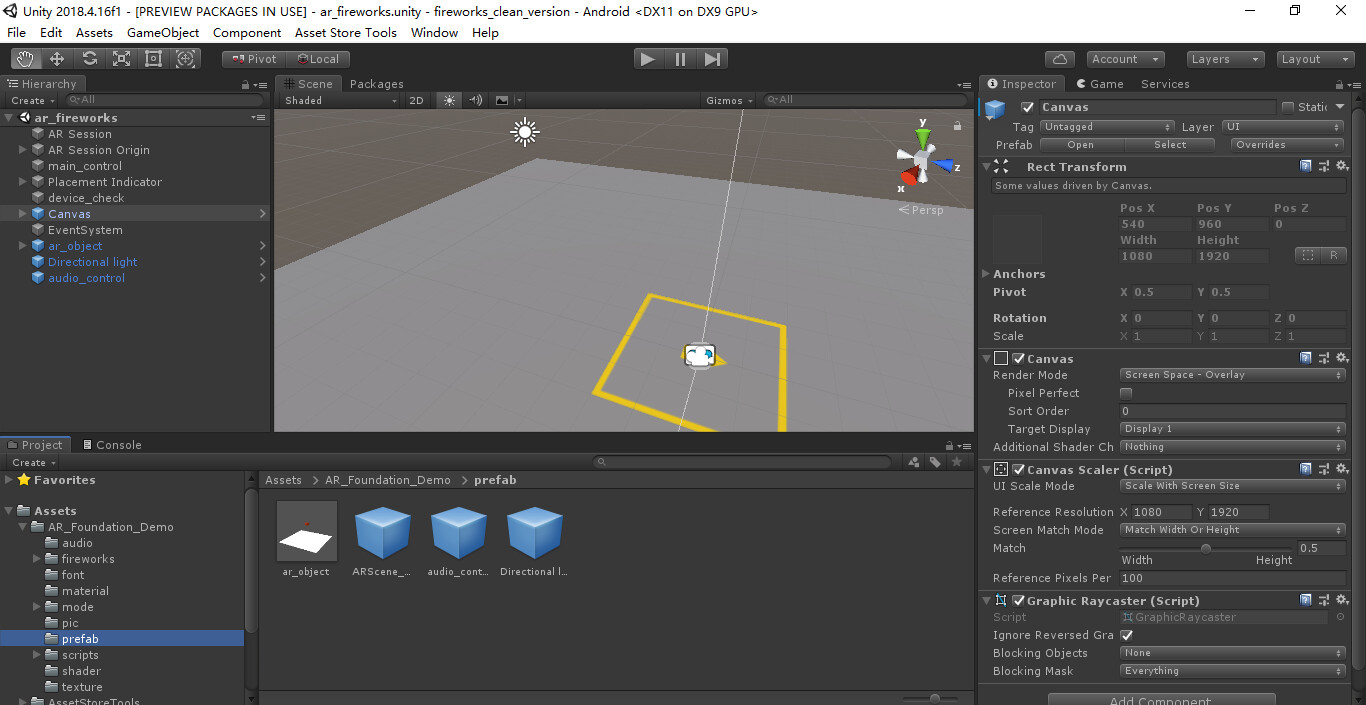Open the Blocking Mask dropdown
Screen dimensions: 1366x705
(x=1232, y=671)
